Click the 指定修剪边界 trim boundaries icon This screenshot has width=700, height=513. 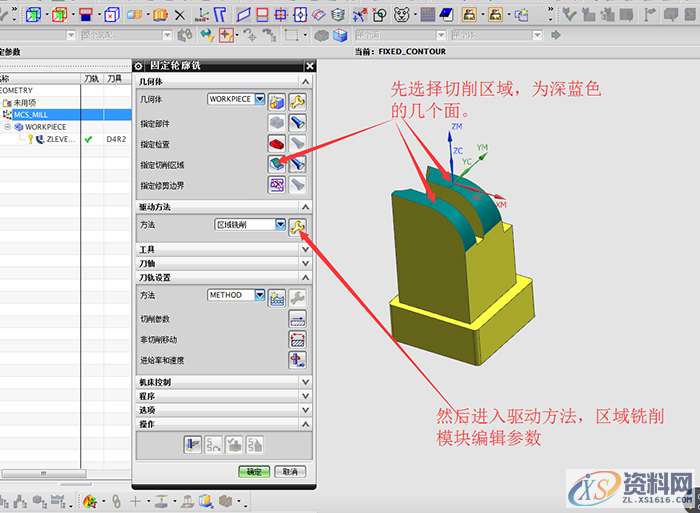click(x=277, y=185)
